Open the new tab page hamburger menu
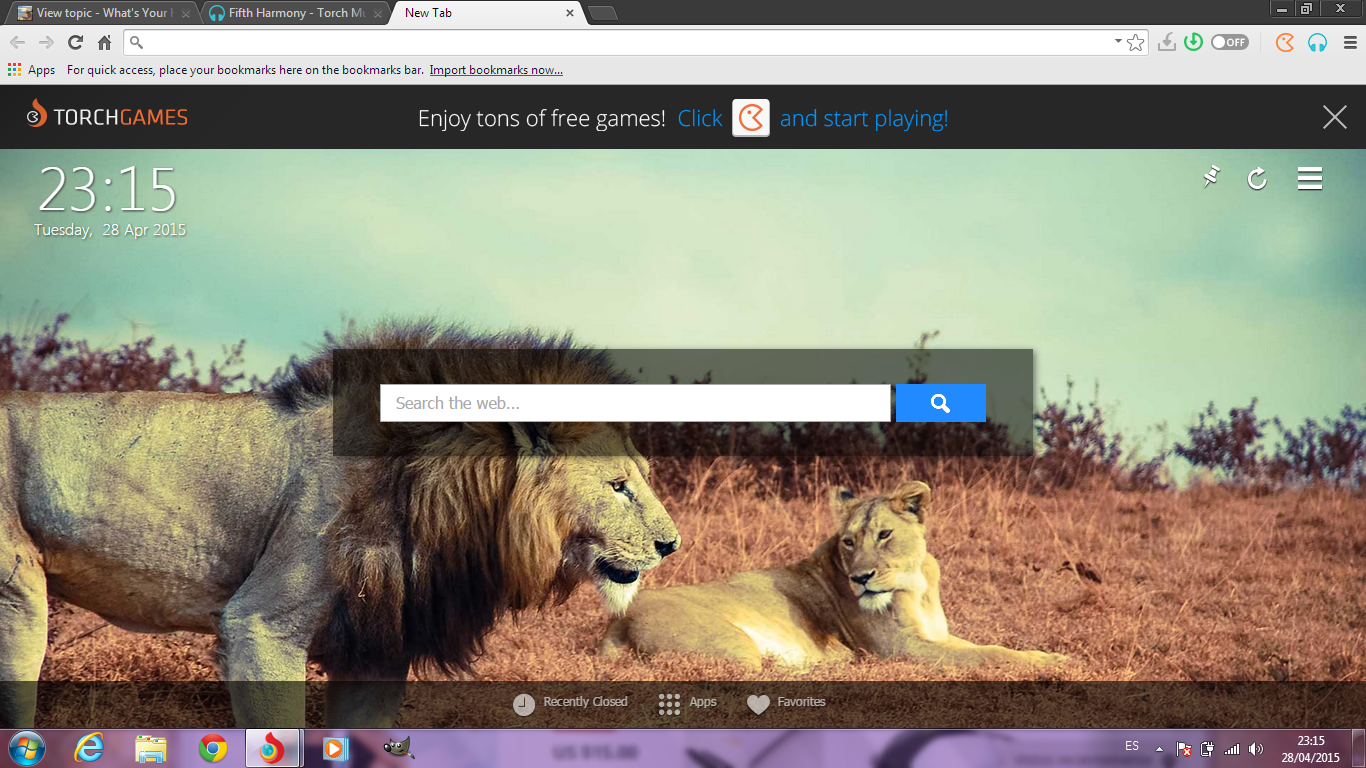This screenshot has width=1366, height=768. point(1309,179)
